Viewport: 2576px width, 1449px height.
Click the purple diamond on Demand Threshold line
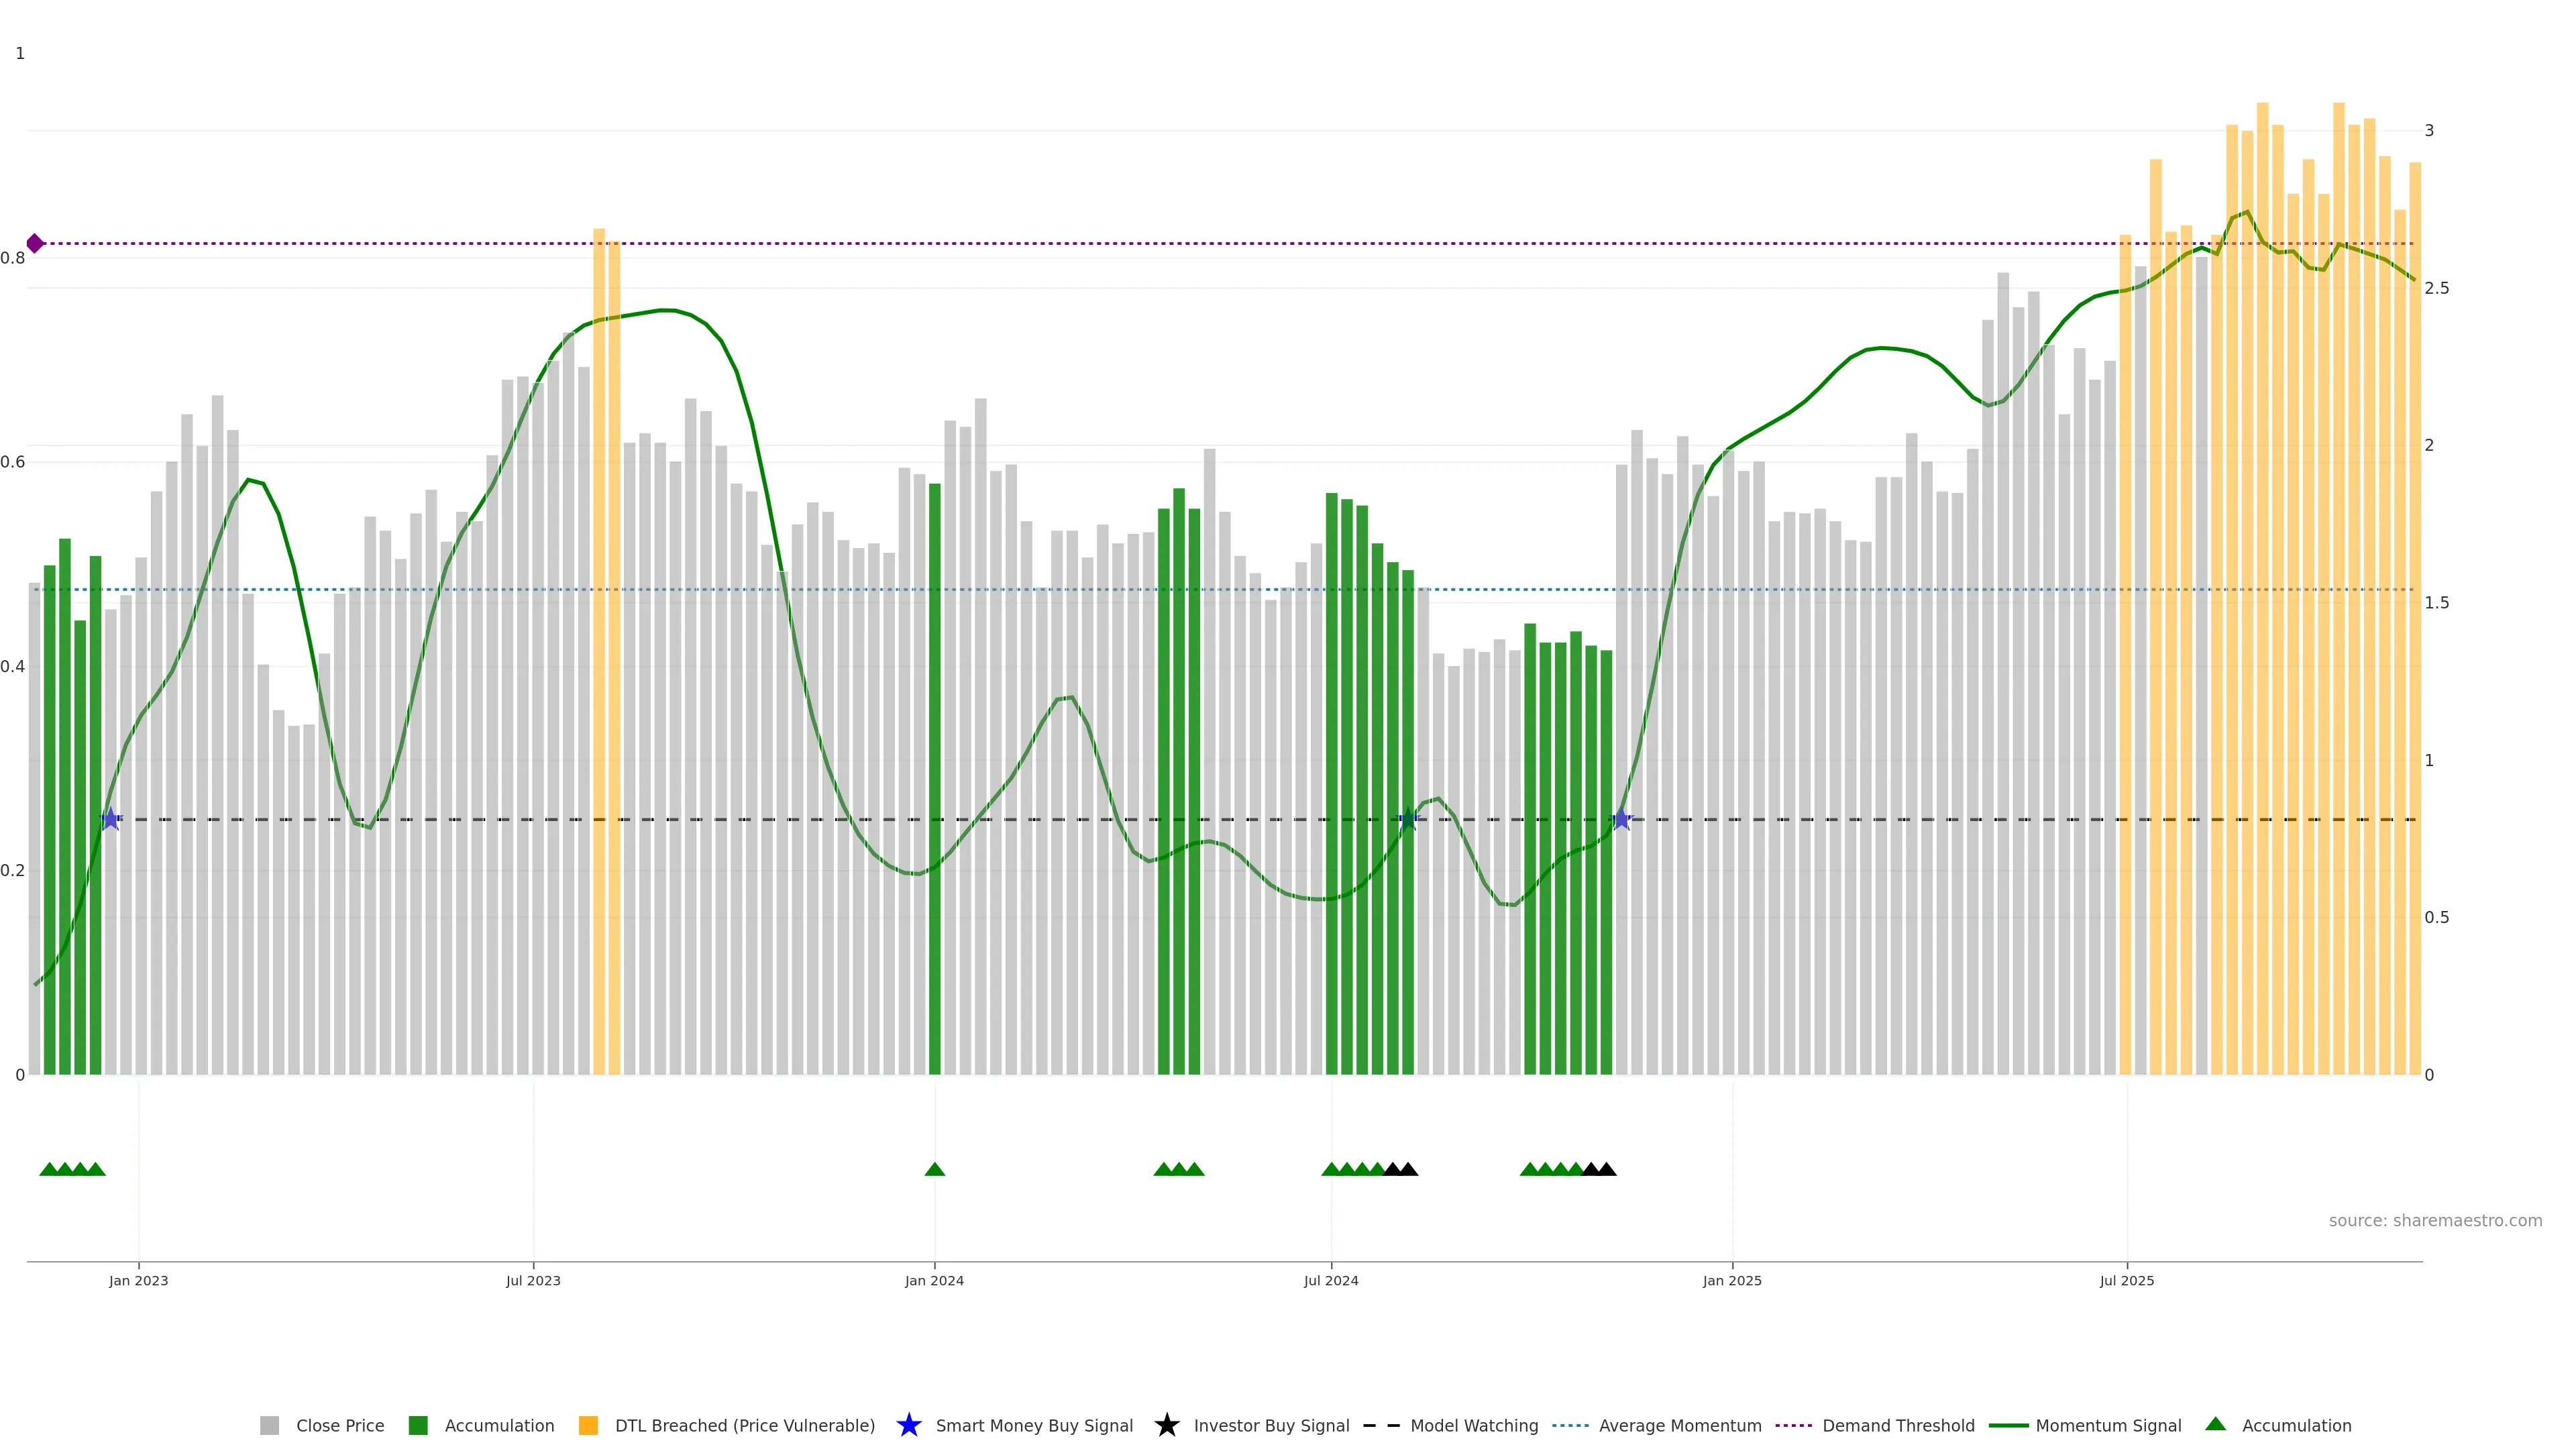35,243
